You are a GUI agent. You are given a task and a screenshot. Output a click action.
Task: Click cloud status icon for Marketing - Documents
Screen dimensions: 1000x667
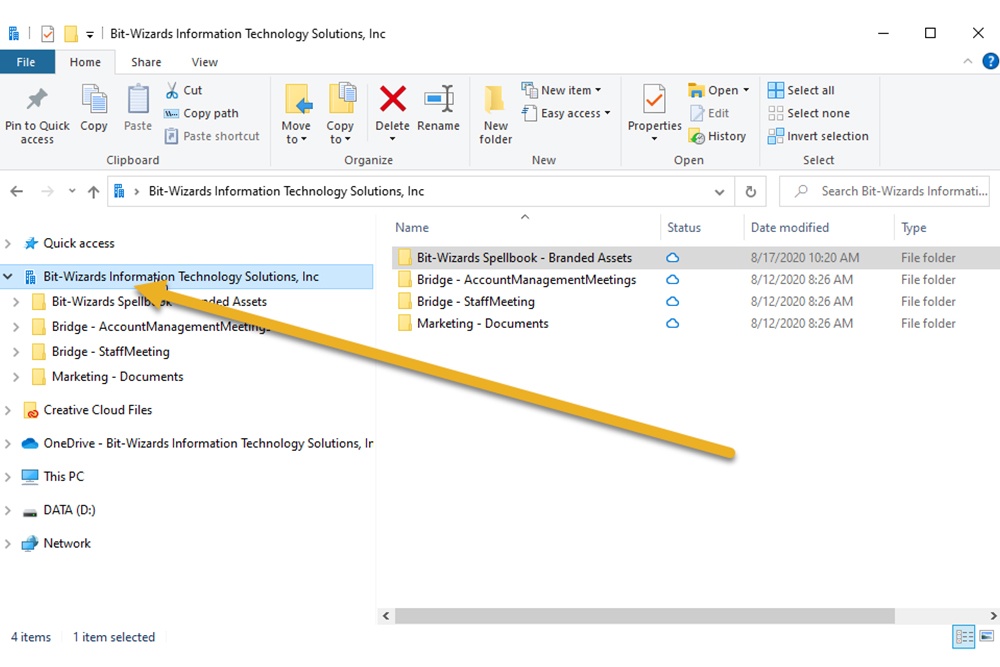672,324
